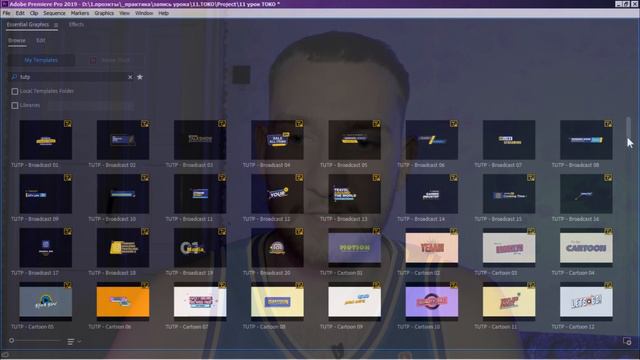The width and height of the screenshot is (640, 360).
Task: Click the template badge on TUTP Broadcast 13
Action: point(376,178)
